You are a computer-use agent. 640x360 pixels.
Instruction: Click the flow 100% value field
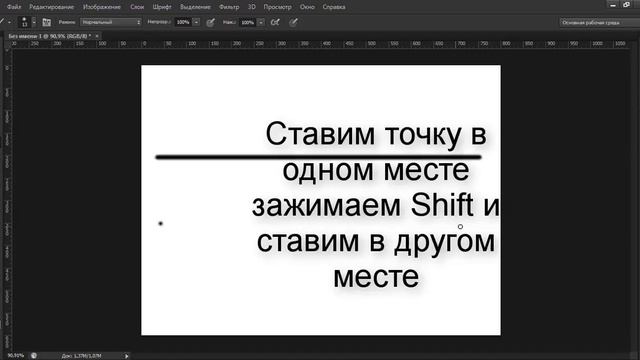pyautogui.click(x=247, y=22)
